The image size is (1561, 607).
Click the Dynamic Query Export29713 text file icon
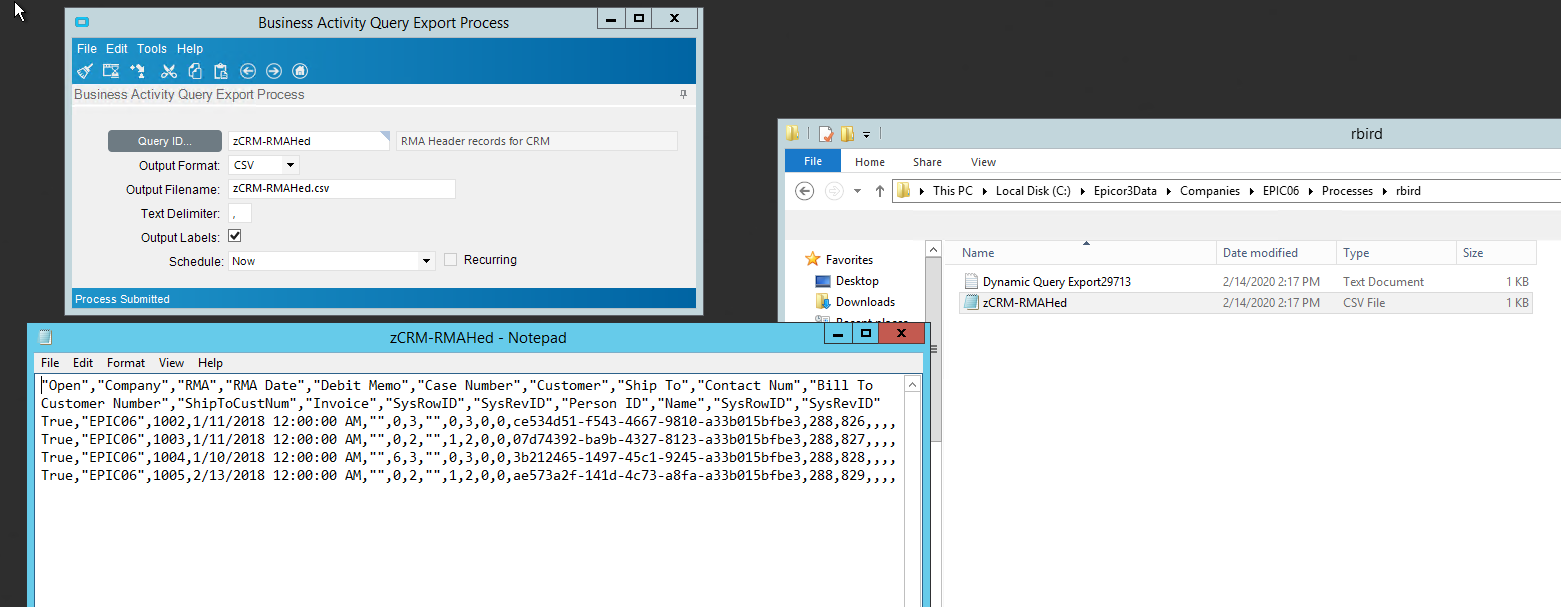coord(970,282)
